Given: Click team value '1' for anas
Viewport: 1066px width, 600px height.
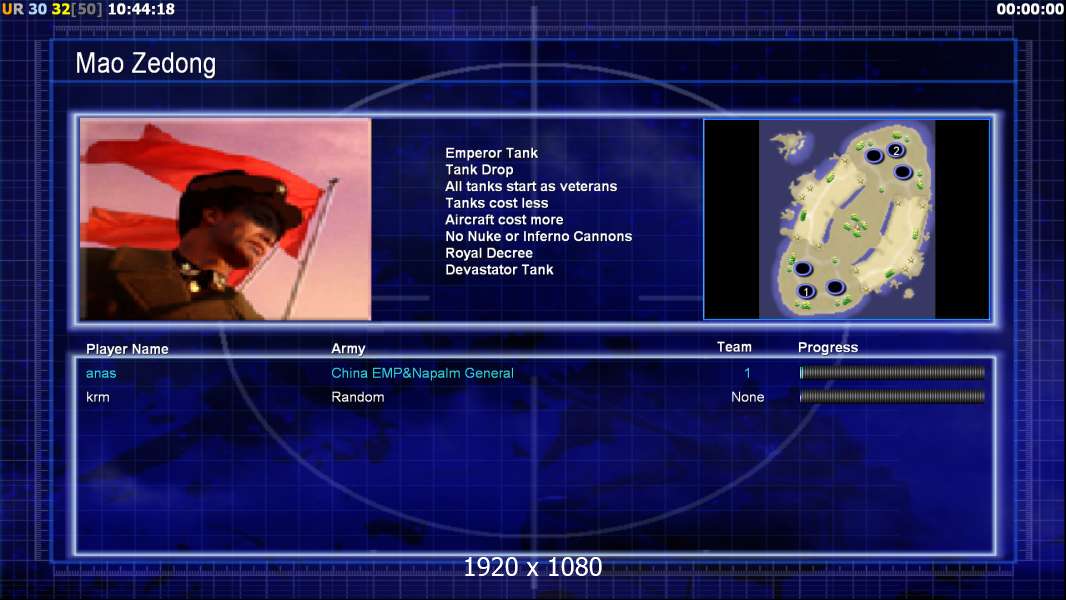Looking at the screenshot, I should (x=747, y=373).
